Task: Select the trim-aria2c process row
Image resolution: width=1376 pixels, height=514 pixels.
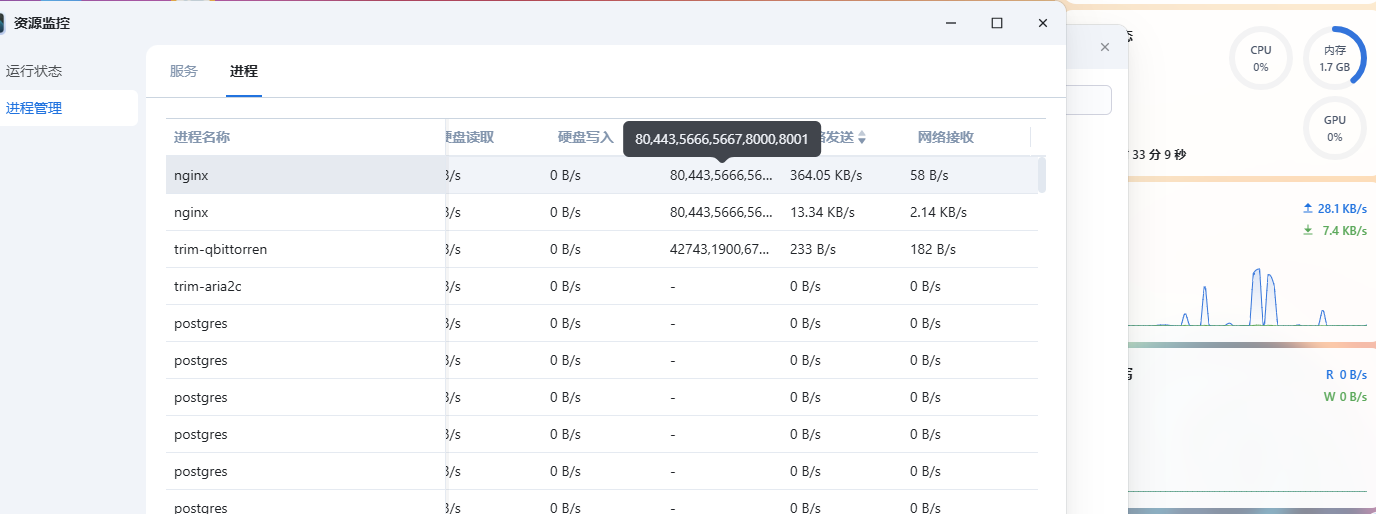Action: pyautogui.click(x=602, y=286)
